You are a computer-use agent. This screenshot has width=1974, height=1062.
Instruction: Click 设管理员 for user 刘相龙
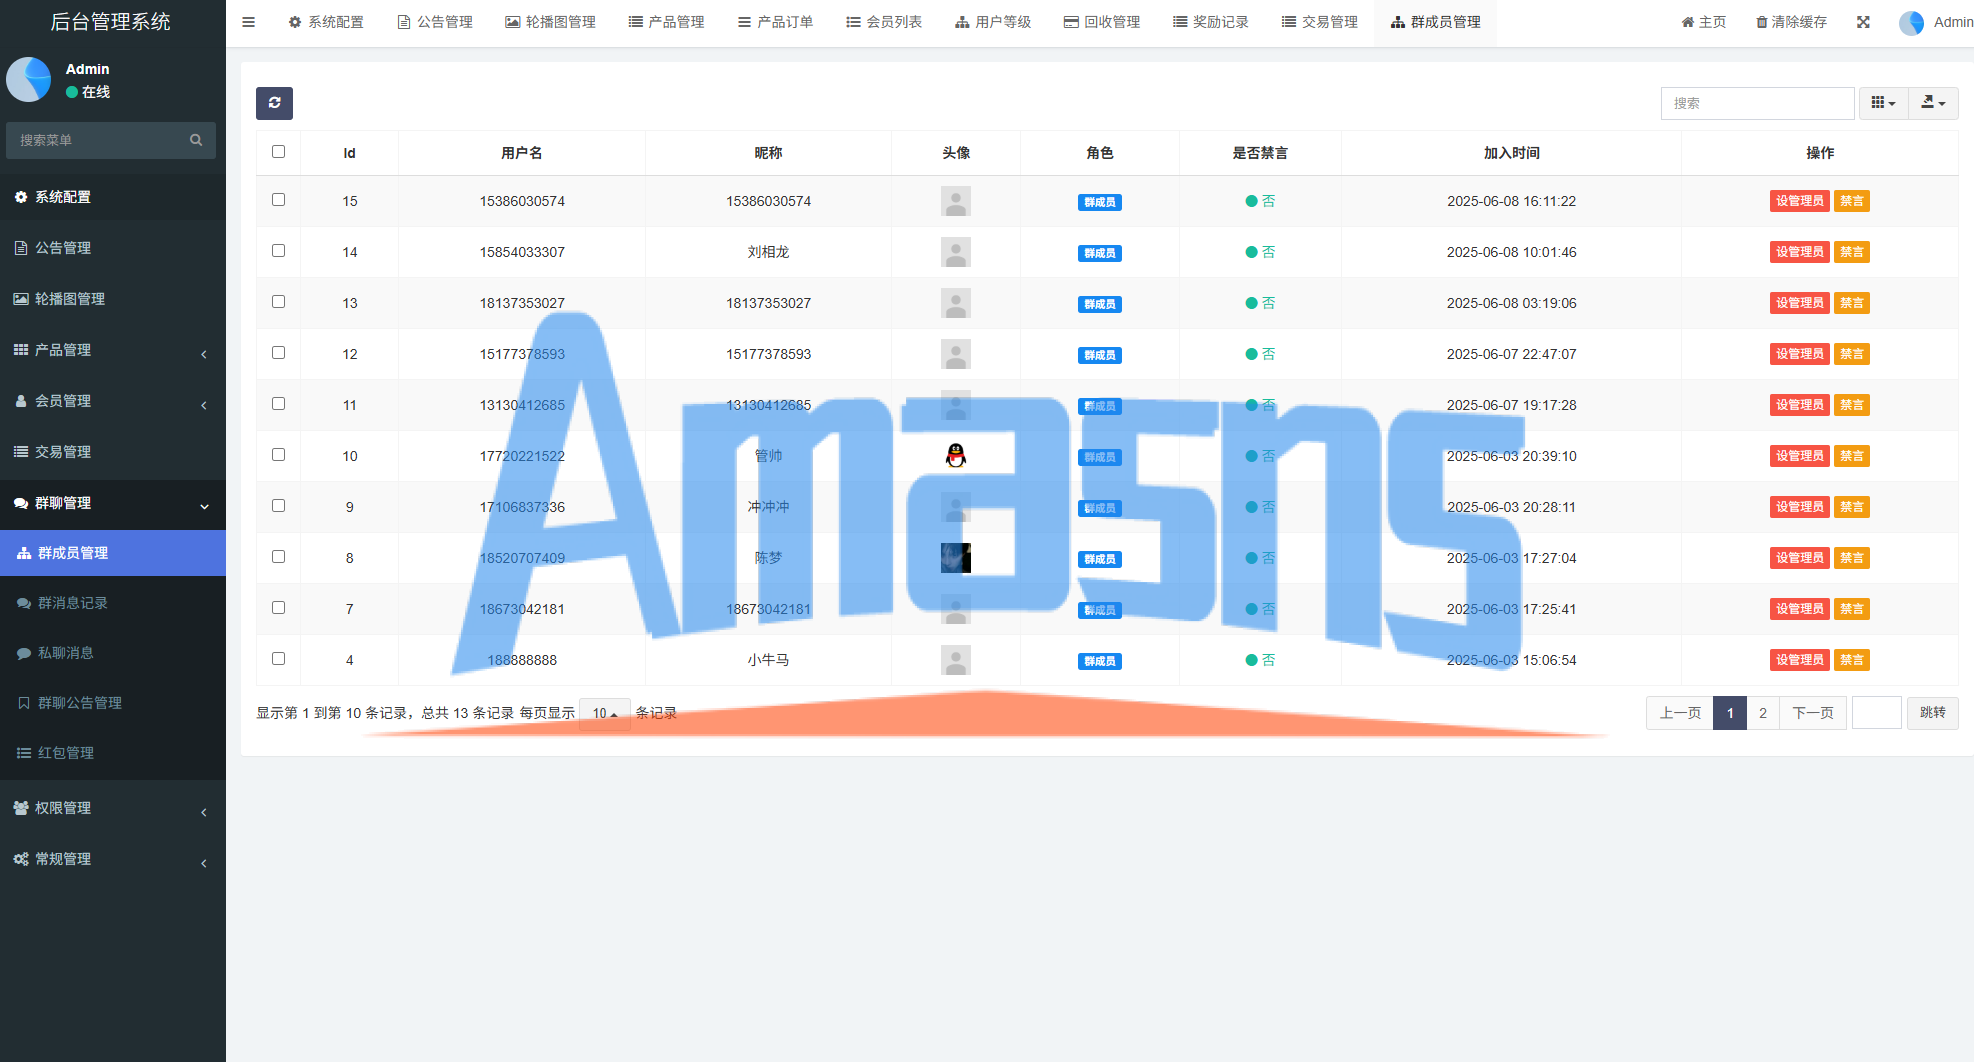1799,252
